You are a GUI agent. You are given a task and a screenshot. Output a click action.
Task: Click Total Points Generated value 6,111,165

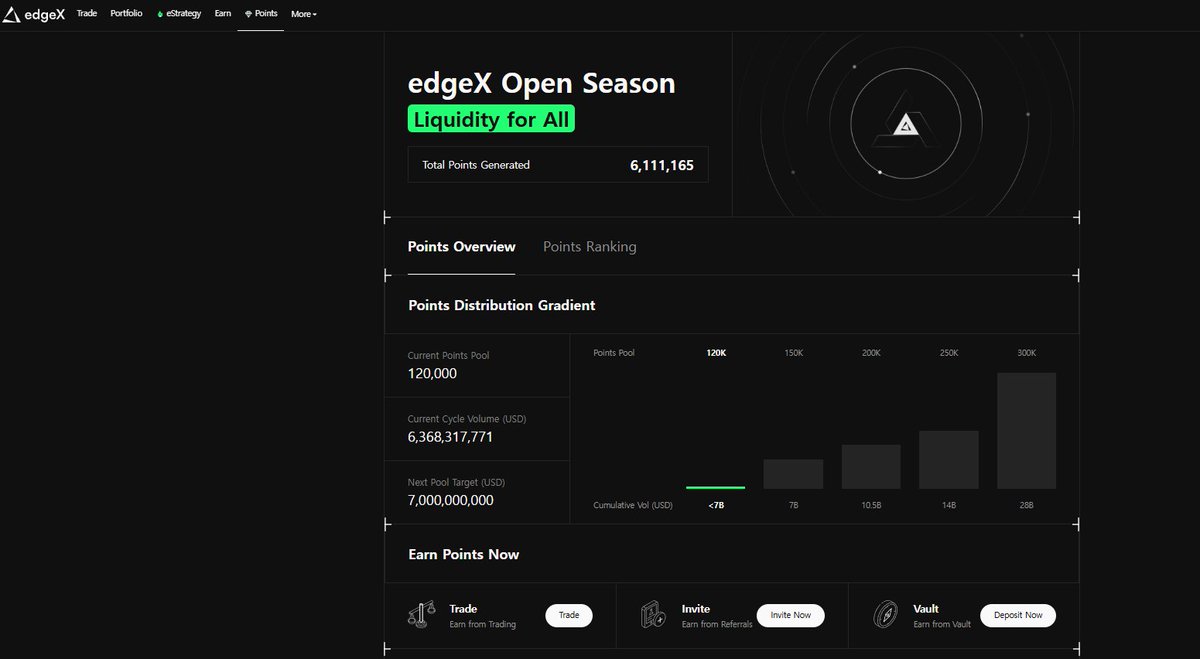click(x=662, y=165)
